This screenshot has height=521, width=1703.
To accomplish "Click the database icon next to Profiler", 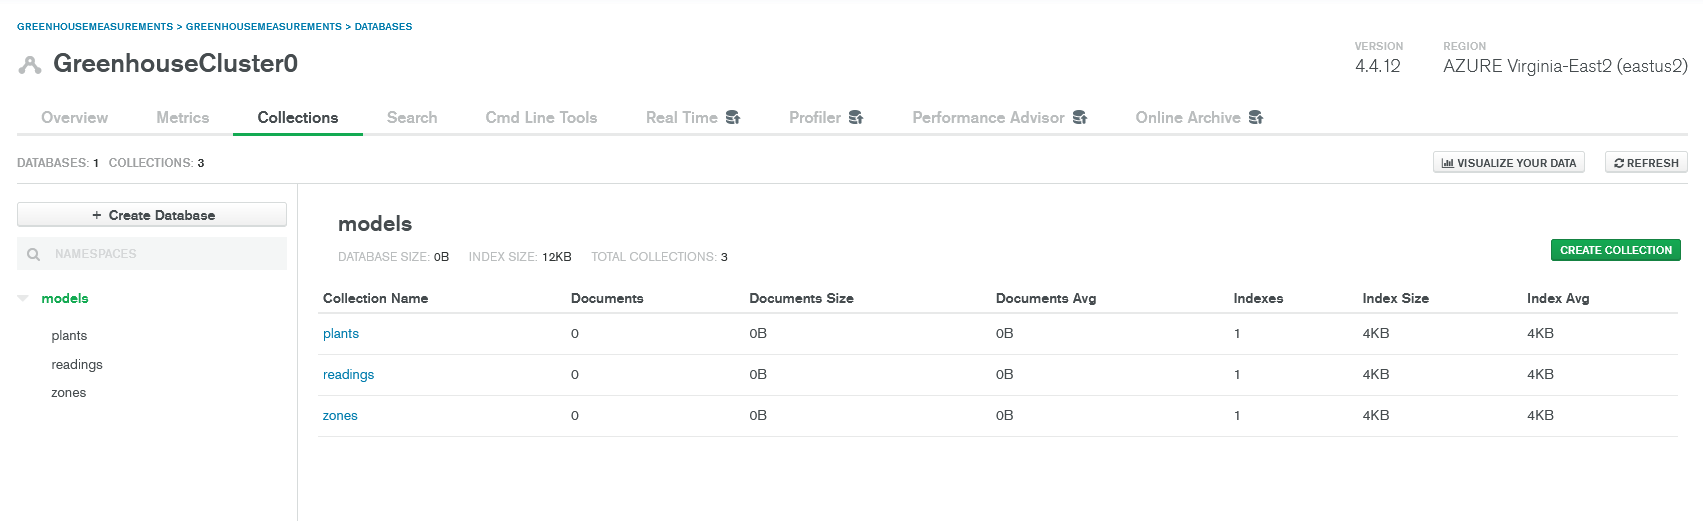I will (856, 118).
